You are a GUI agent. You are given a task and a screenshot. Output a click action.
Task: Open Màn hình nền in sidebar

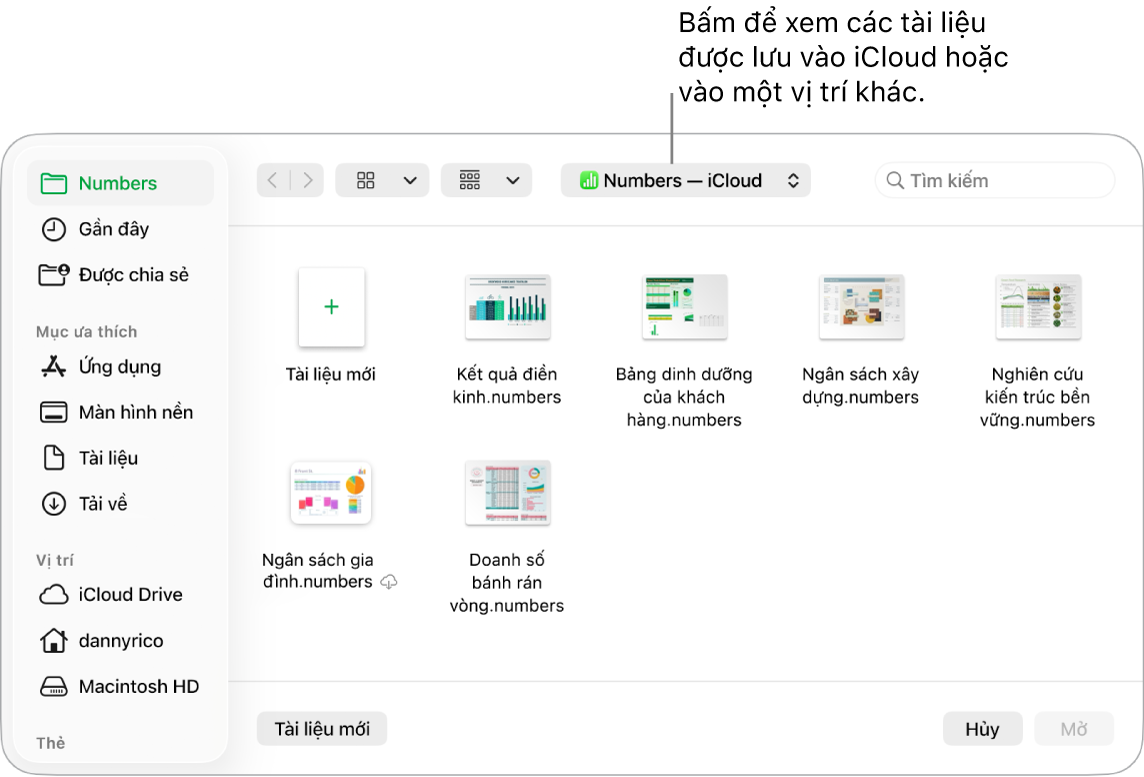(x=120, y=412)
